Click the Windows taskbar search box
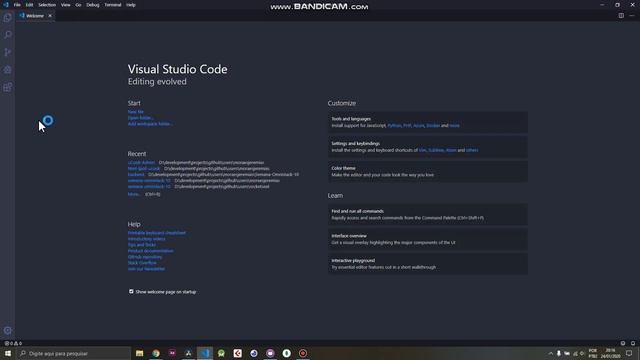Screen dimensions: 640x360 (73, 353)
